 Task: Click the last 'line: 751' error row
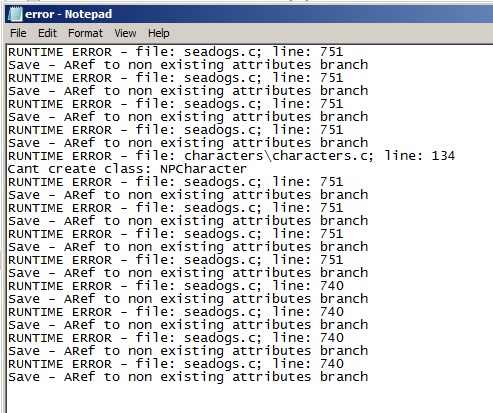pos(176,260)
